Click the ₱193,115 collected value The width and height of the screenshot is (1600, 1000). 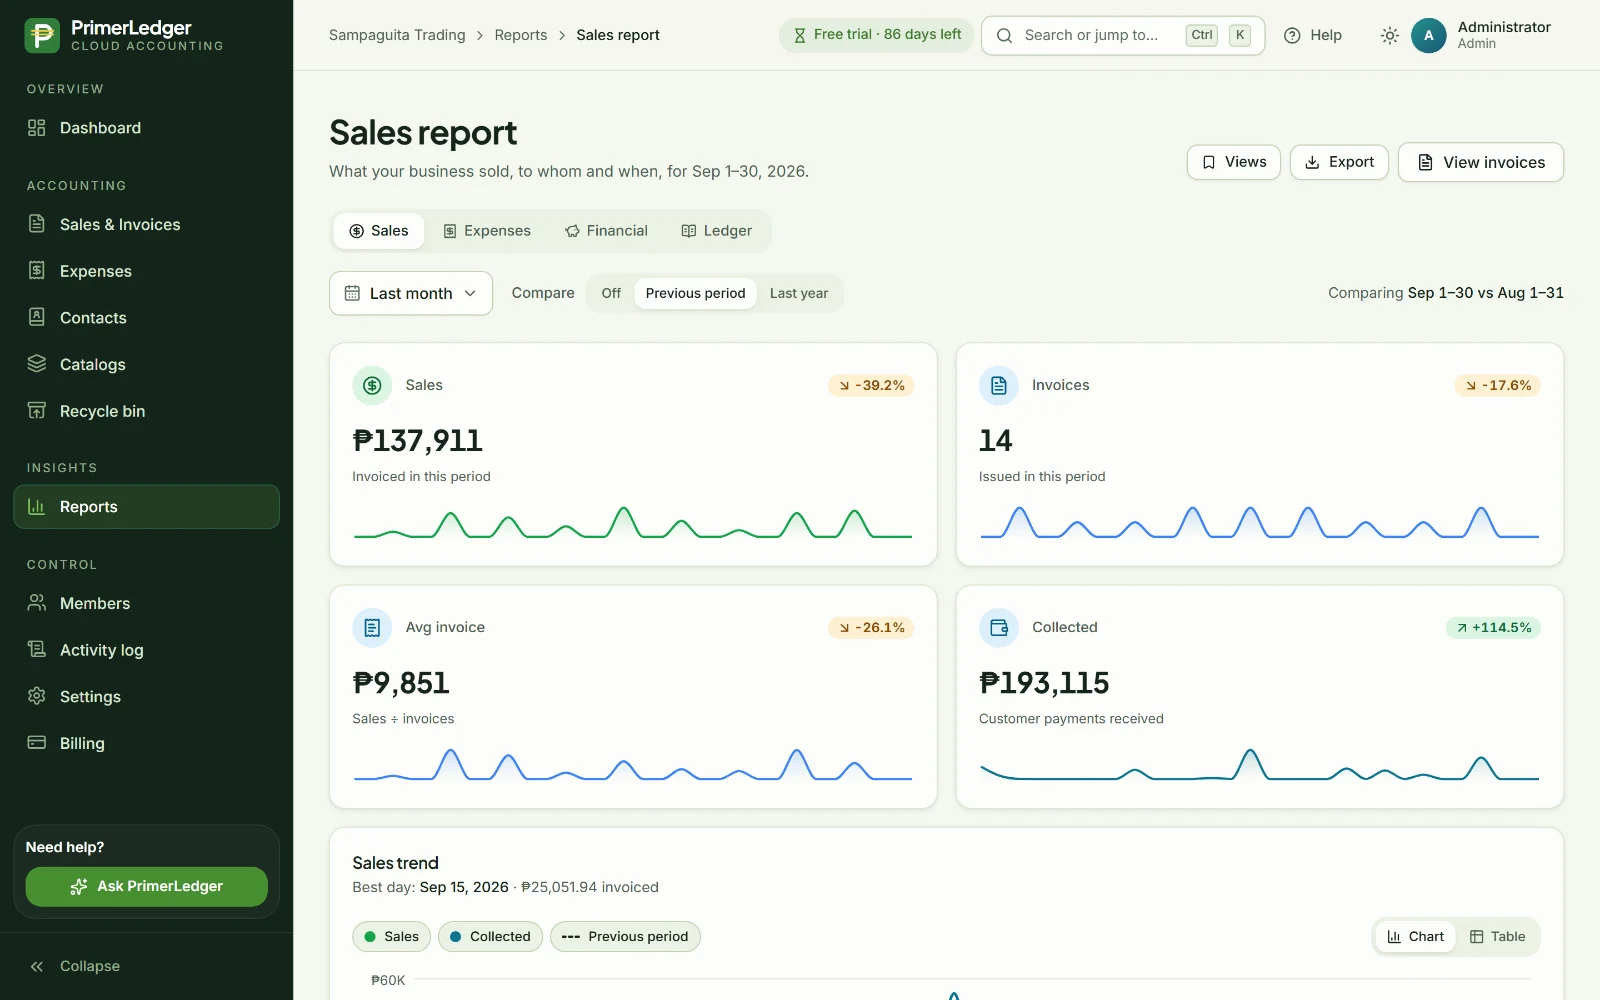(x=1044, y=683)
